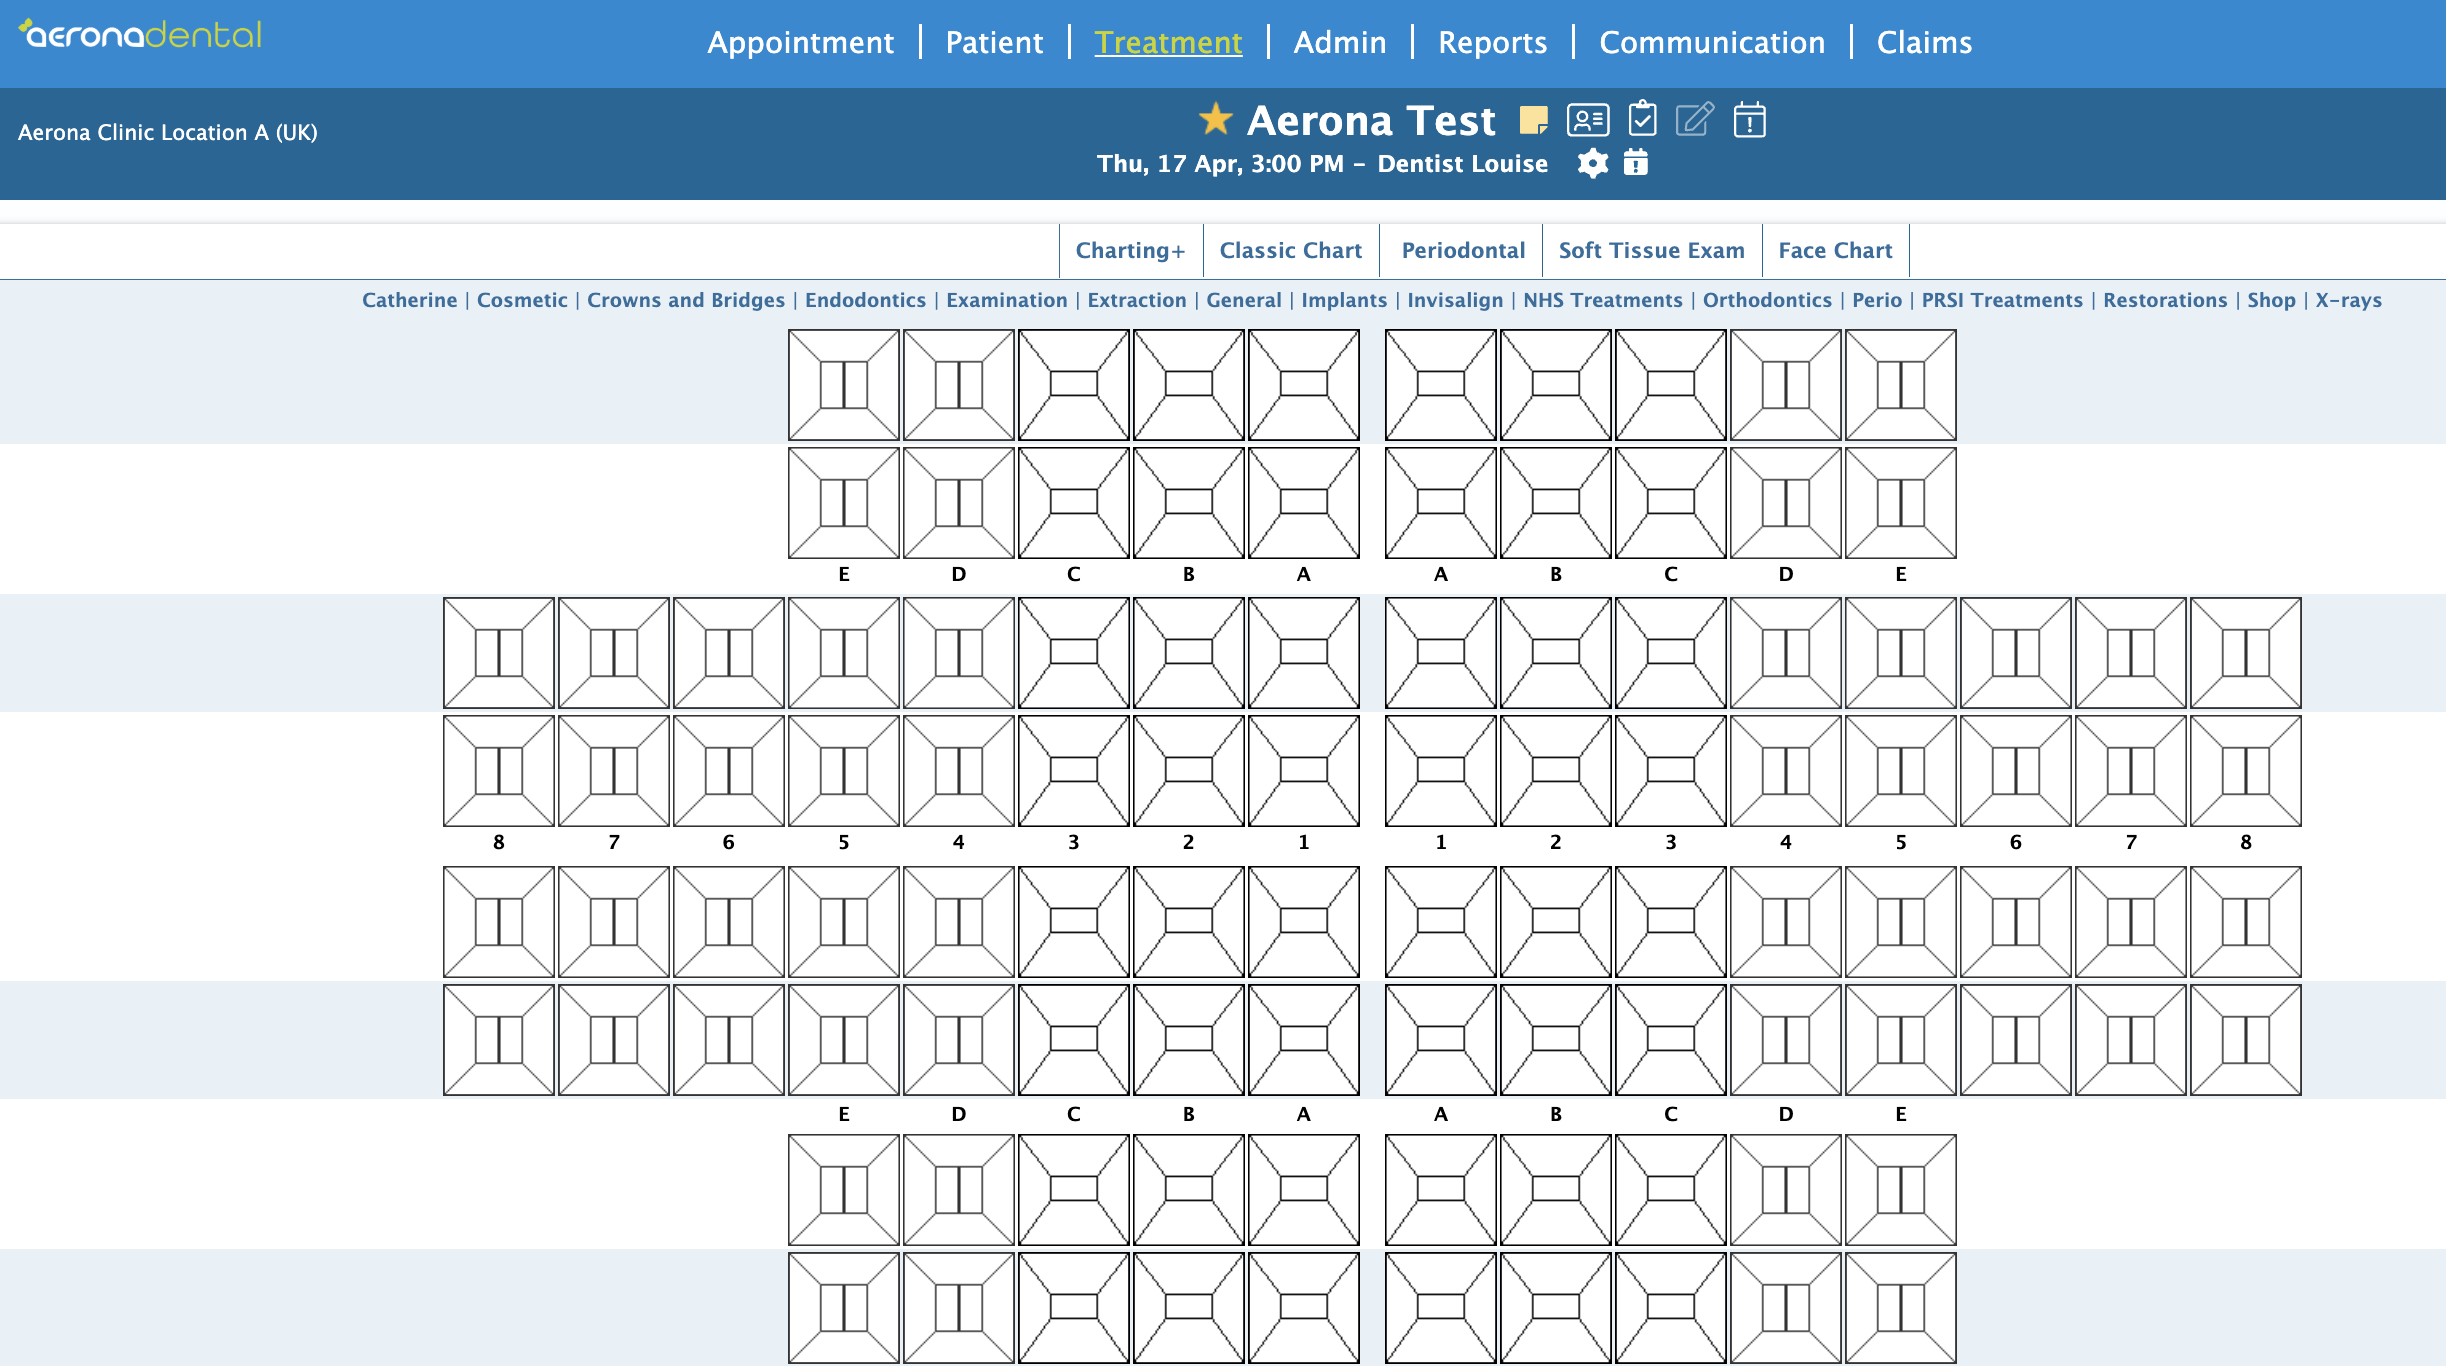
Task: Open the Perio treatment category
Action: [1877, 300]
